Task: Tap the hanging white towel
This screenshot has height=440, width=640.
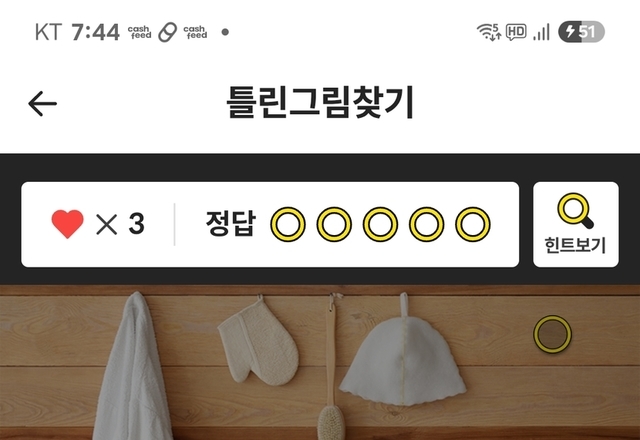Action: 132,367
